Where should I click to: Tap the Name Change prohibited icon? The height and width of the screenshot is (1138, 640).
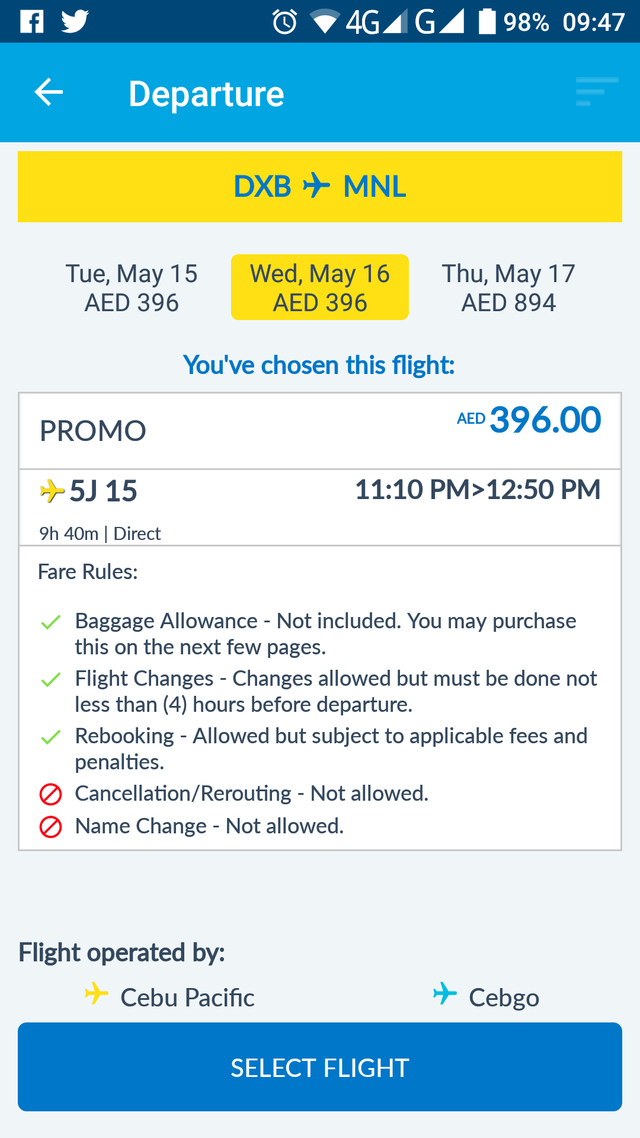tap(51, 827)
